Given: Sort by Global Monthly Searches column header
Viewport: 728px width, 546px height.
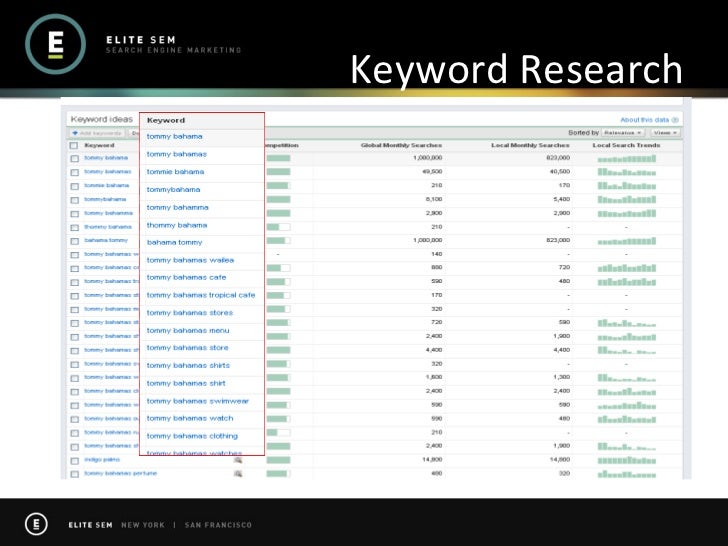Looking at the screenshot, I should coord(402,145).
